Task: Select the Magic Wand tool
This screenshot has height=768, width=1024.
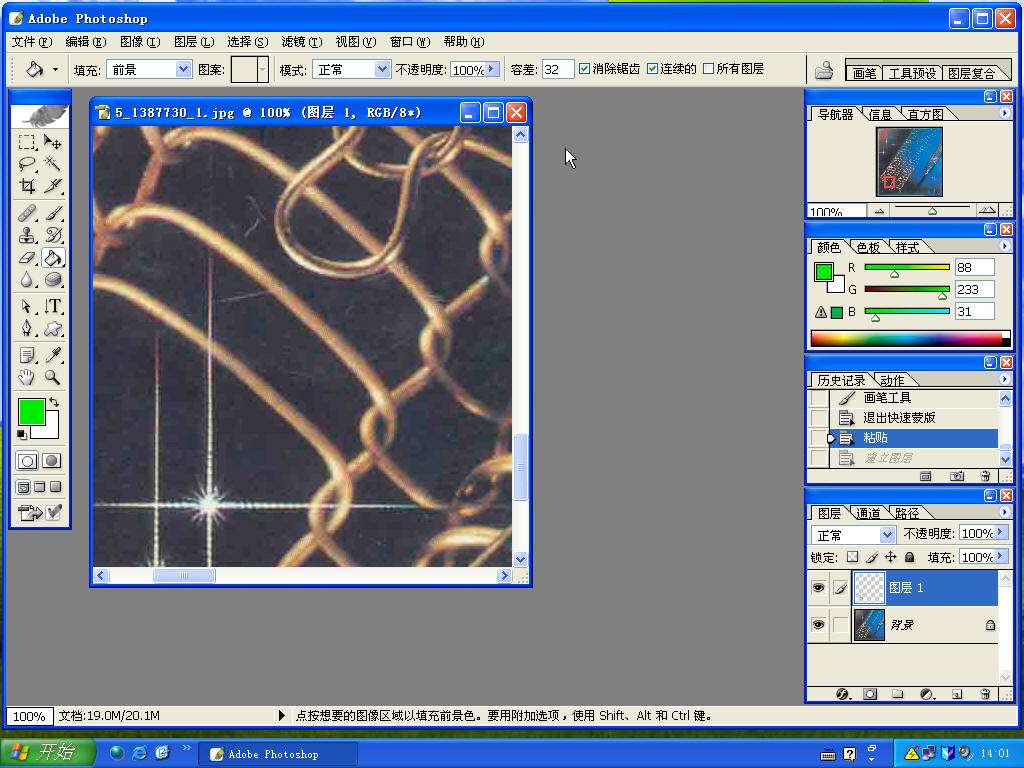Action: point(53,164)
